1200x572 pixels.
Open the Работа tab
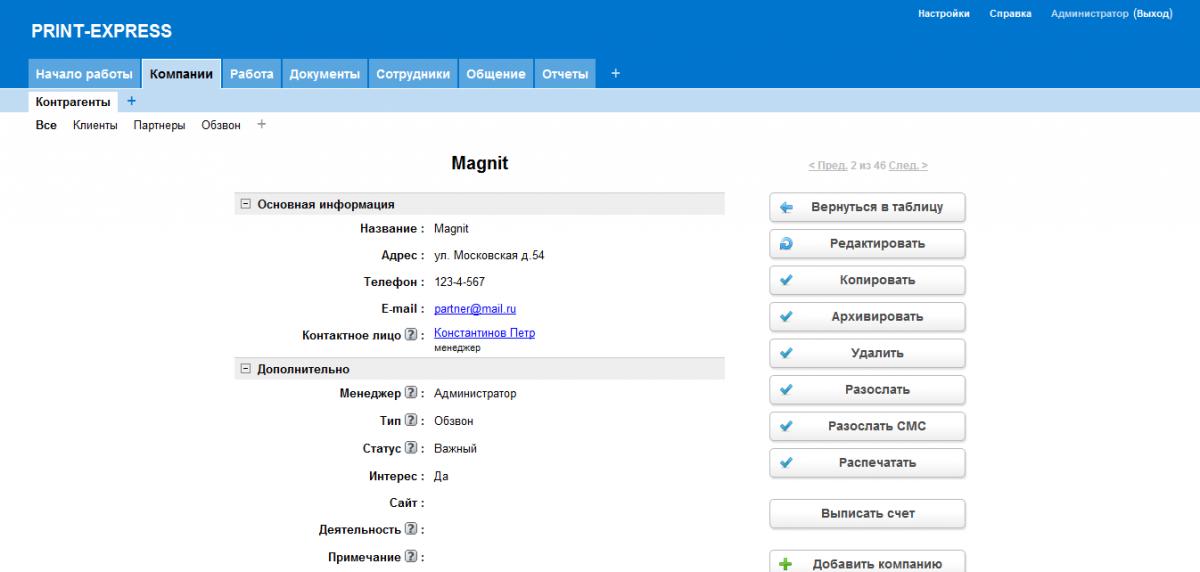(x=251, y=74)
